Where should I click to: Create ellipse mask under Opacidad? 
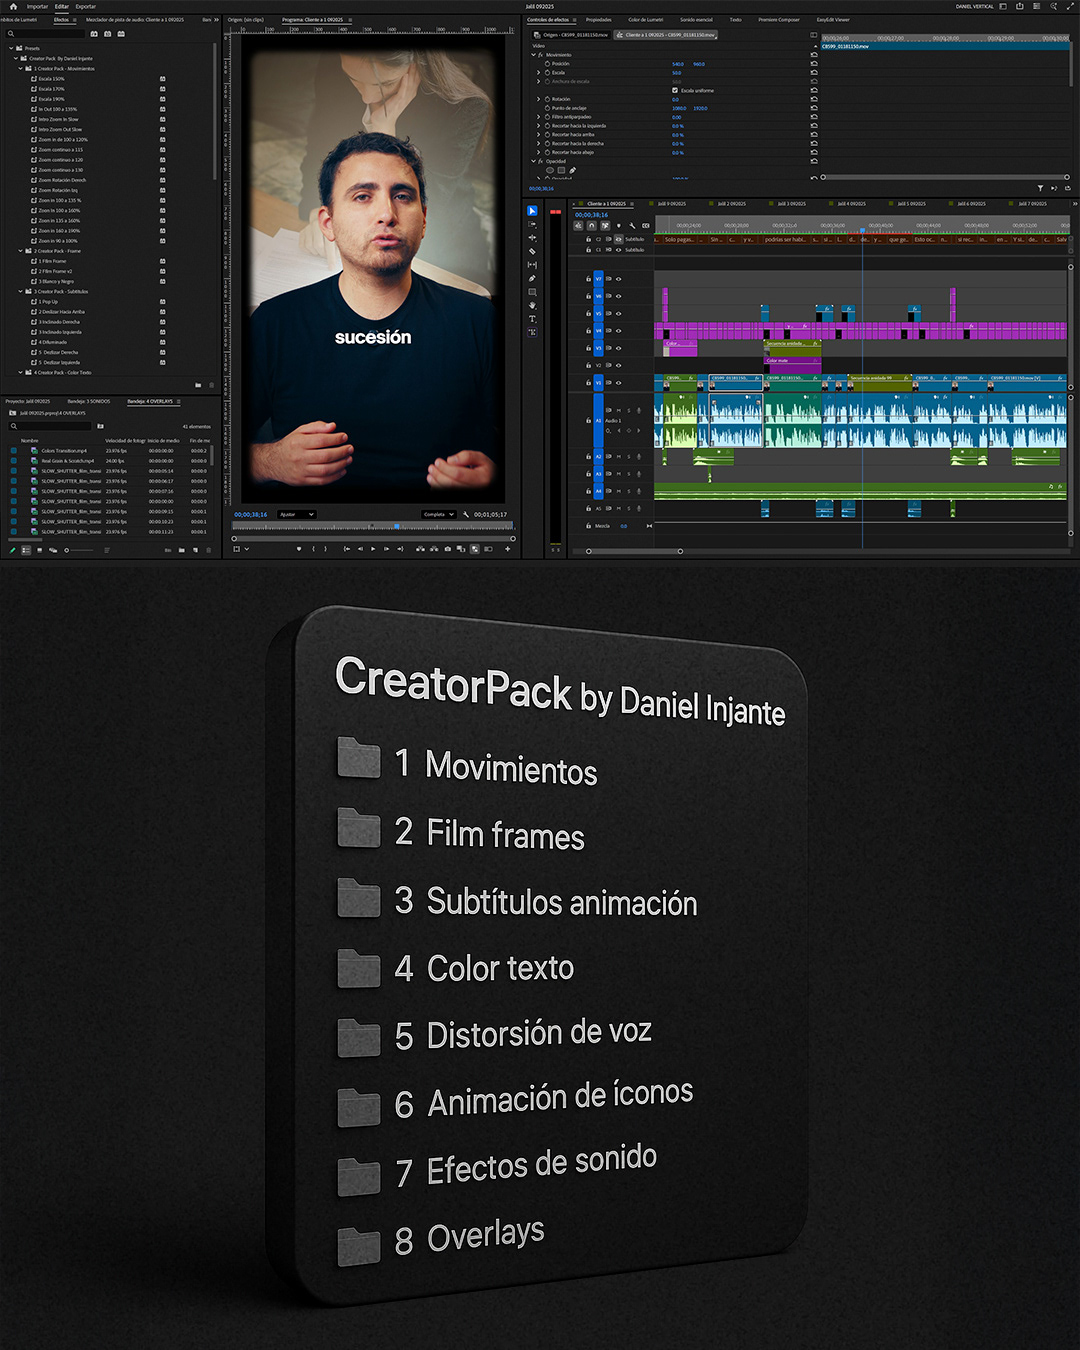(x=549, y=170)
